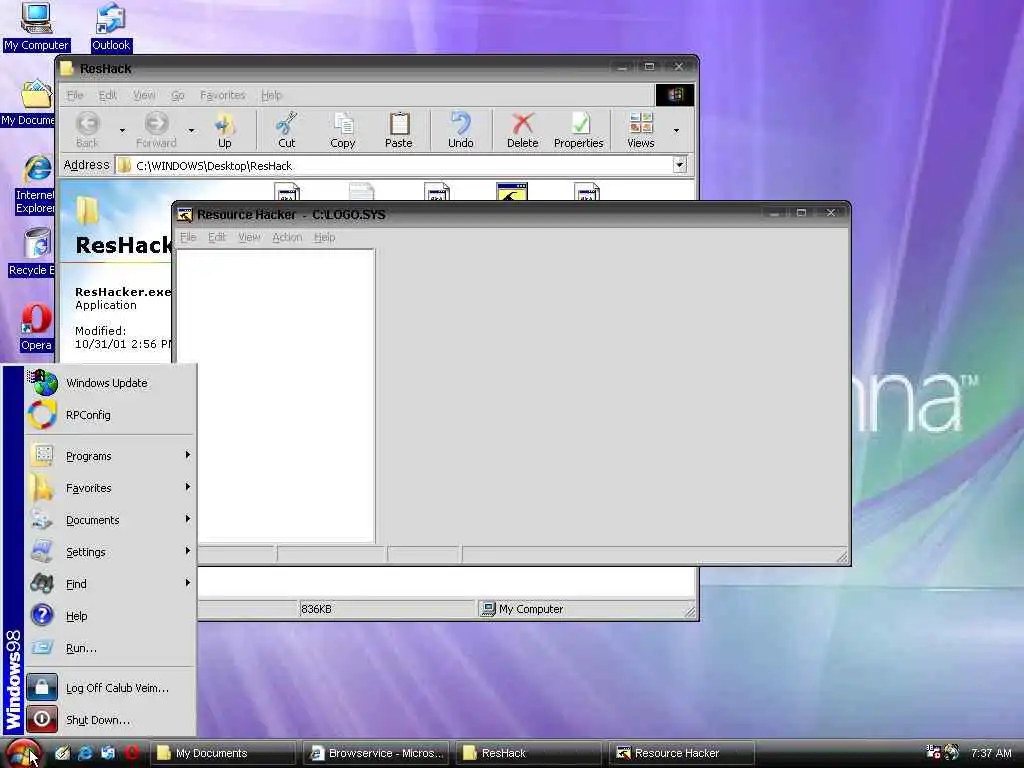Click the Windows flag logo in ResHack window
Screen dimensions: 1024x768
675,95
